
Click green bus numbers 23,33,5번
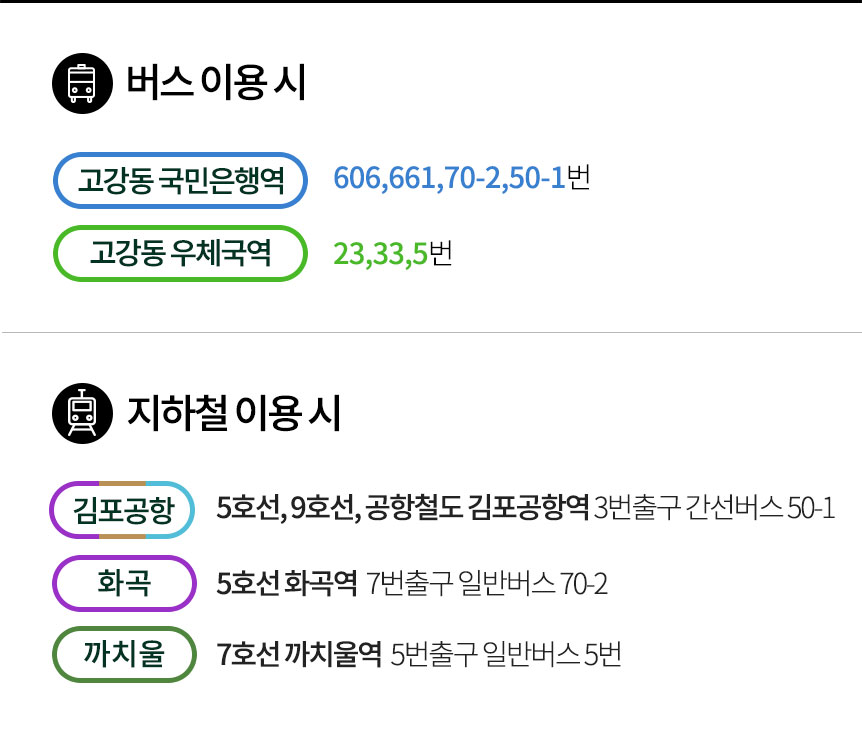392,254
